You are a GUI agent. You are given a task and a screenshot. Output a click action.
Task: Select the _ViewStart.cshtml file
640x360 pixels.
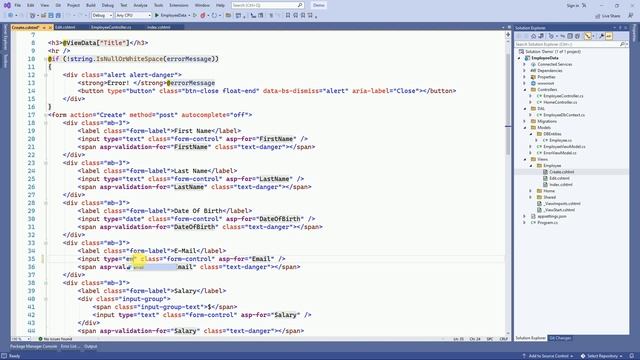coord(559,210)
